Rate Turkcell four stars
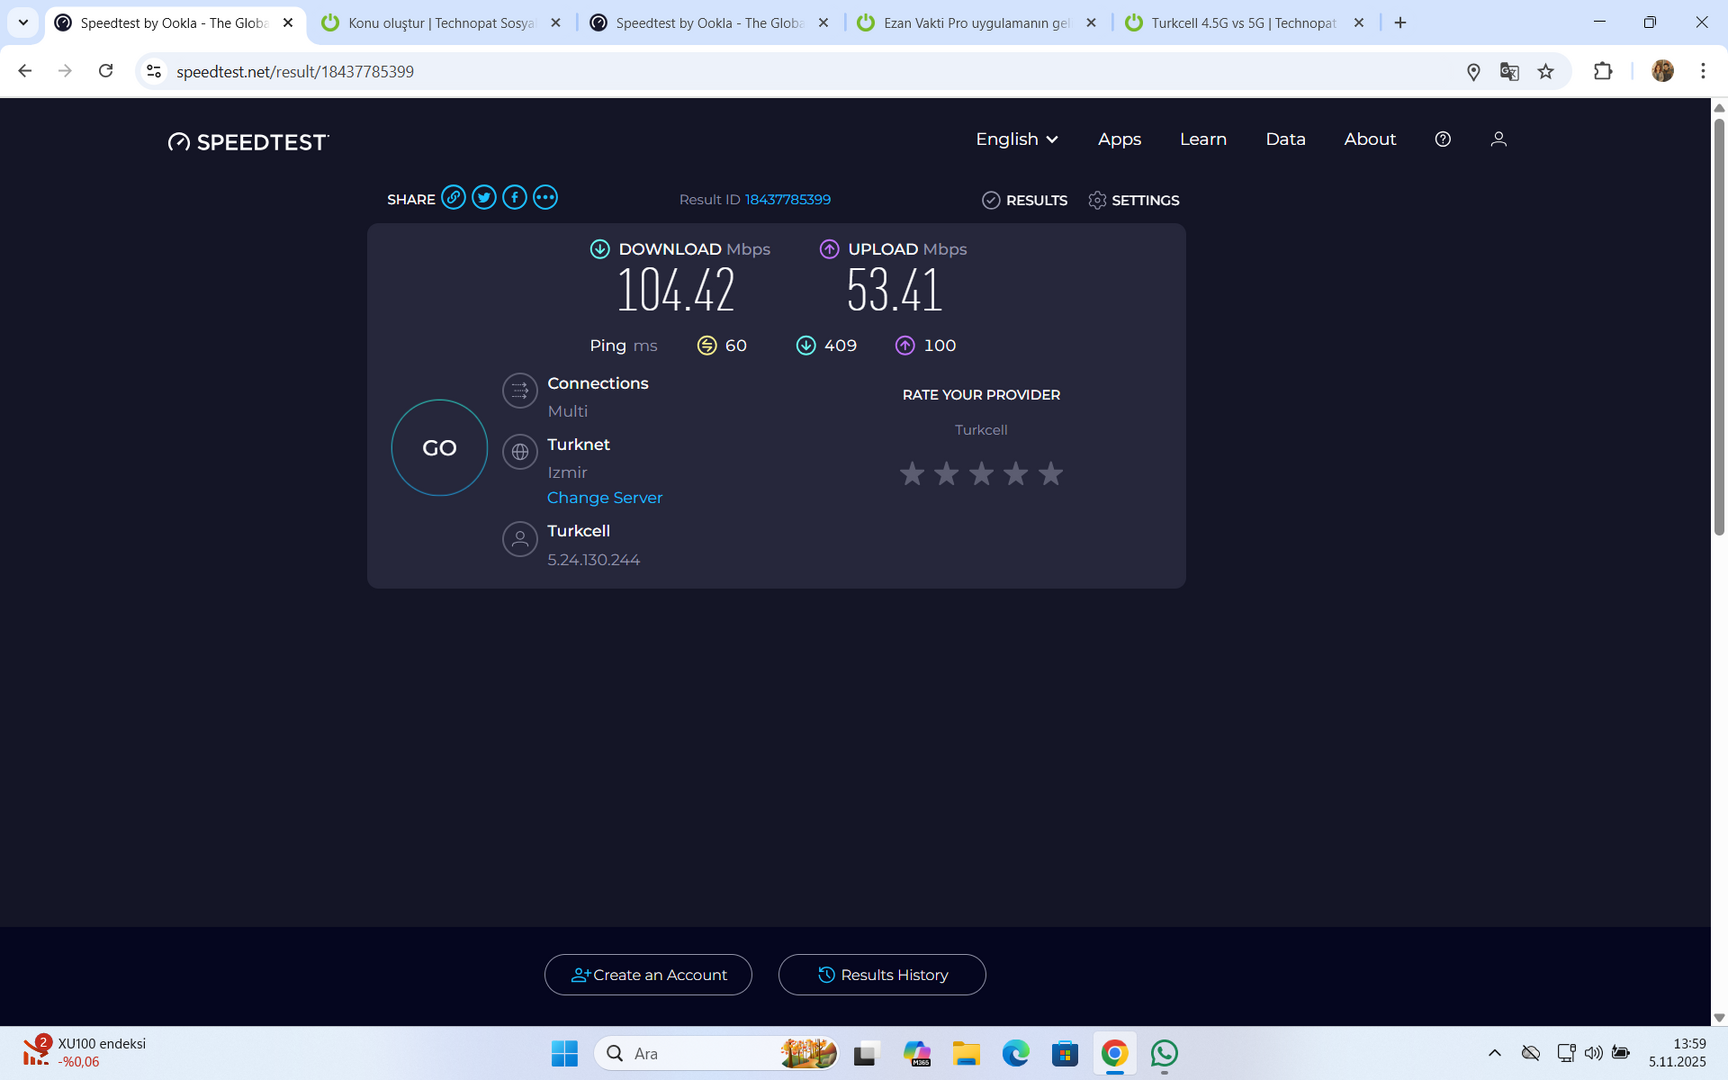 click(x=1016, y=473)
